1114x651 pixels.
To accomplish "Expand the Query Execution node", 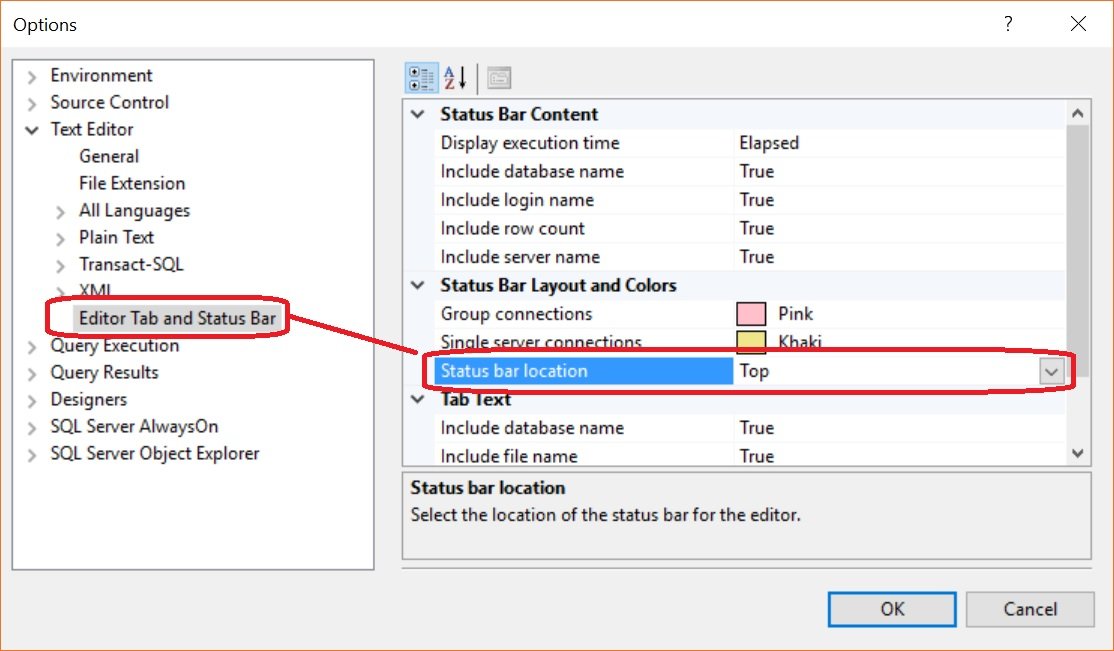I will click(x=31, y=346).
